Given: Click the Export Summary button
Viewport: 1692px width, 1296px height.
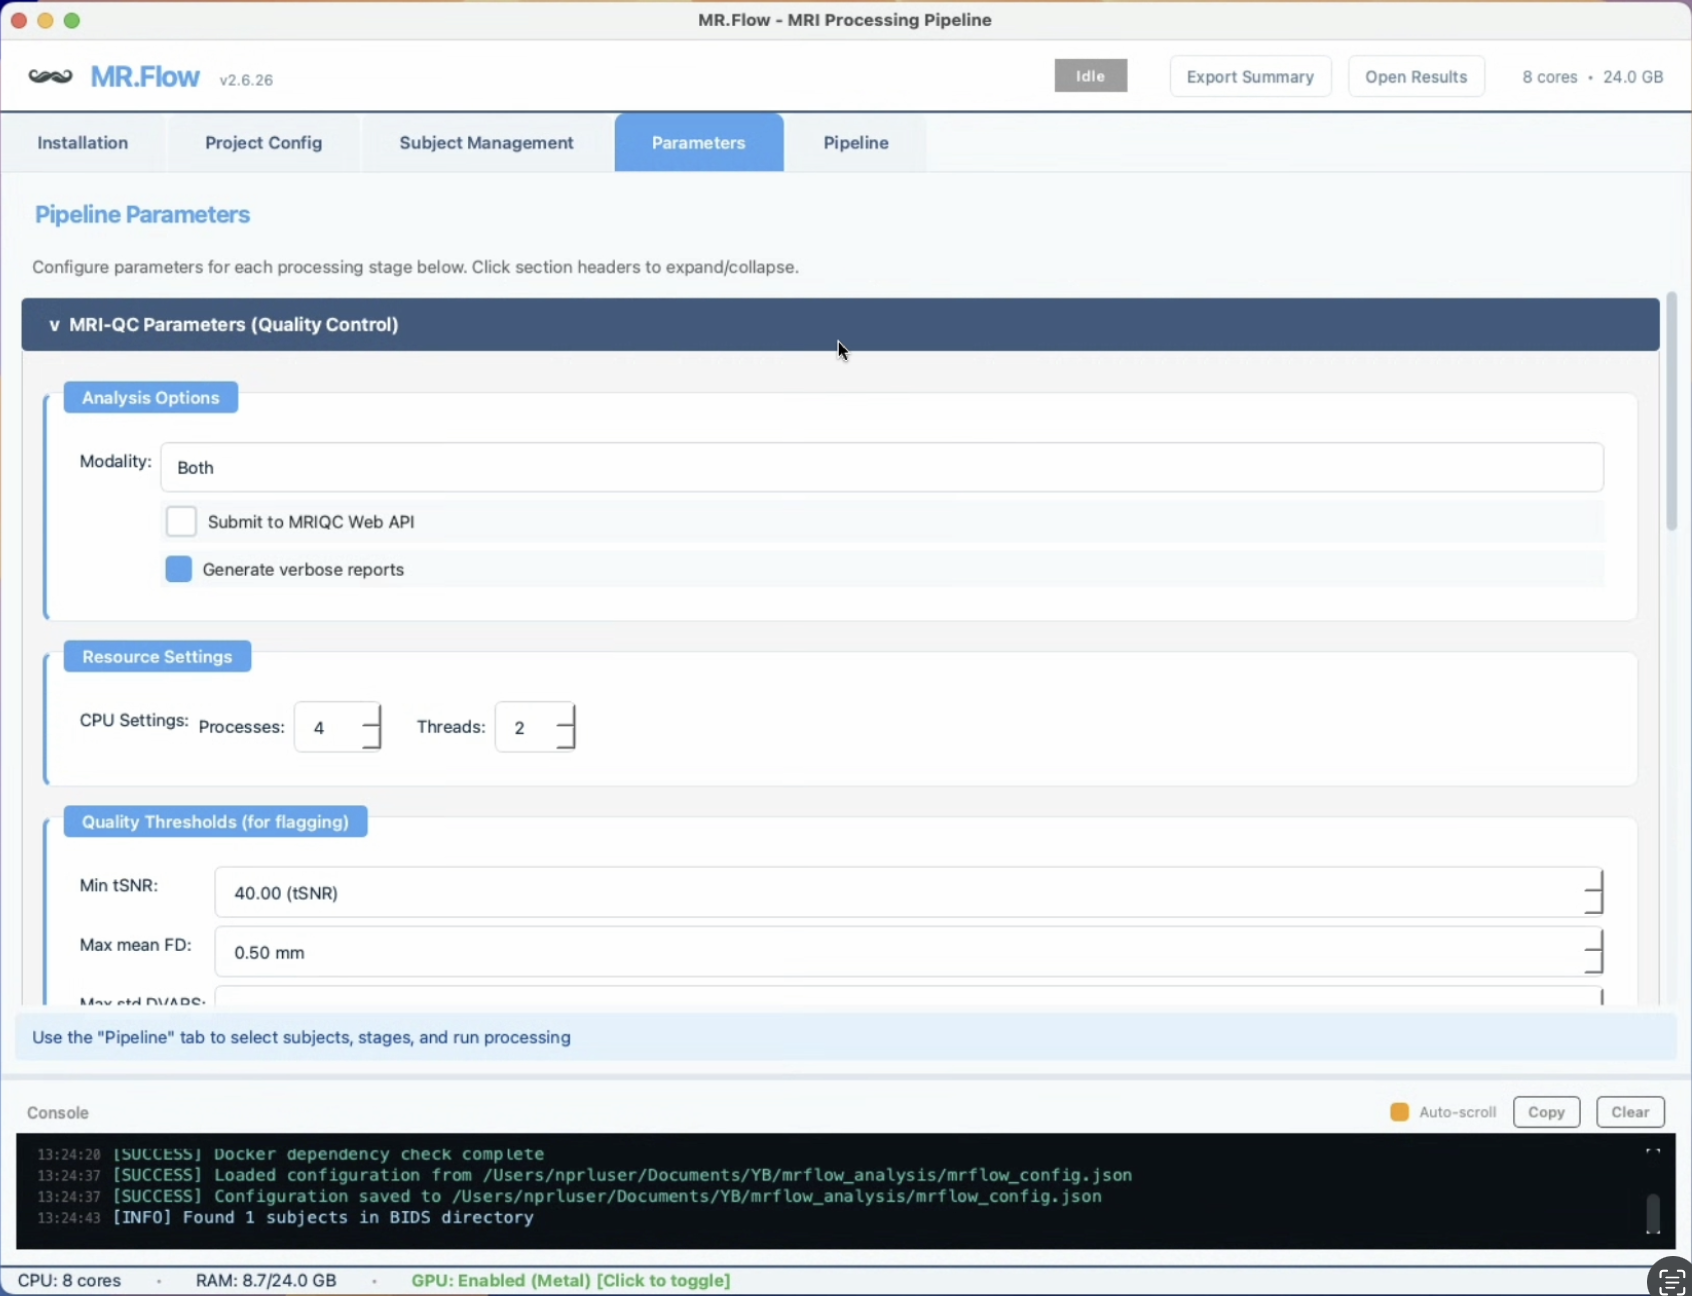Looking at the screenshot, I should click(x=1249, y=75).
